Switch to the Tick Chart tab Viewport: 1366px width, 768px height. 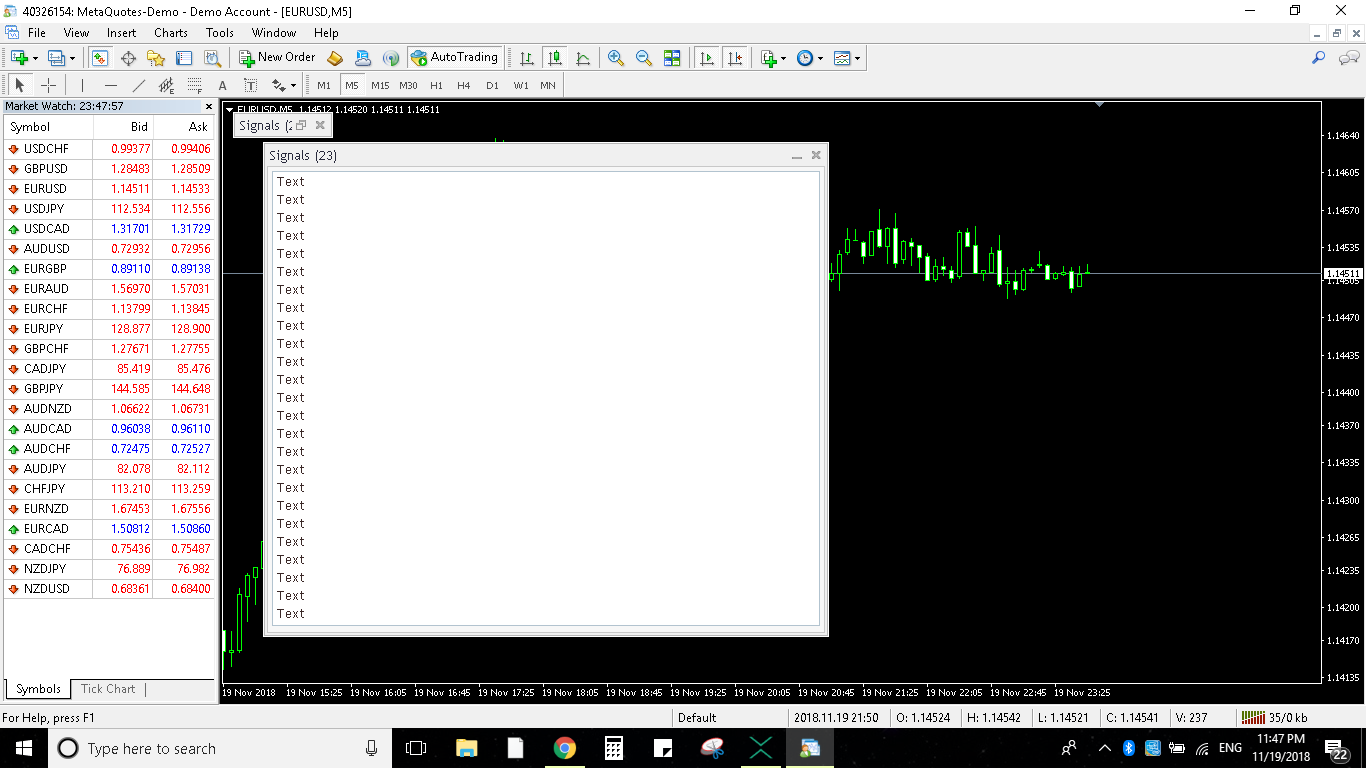[x=108, y=689]
